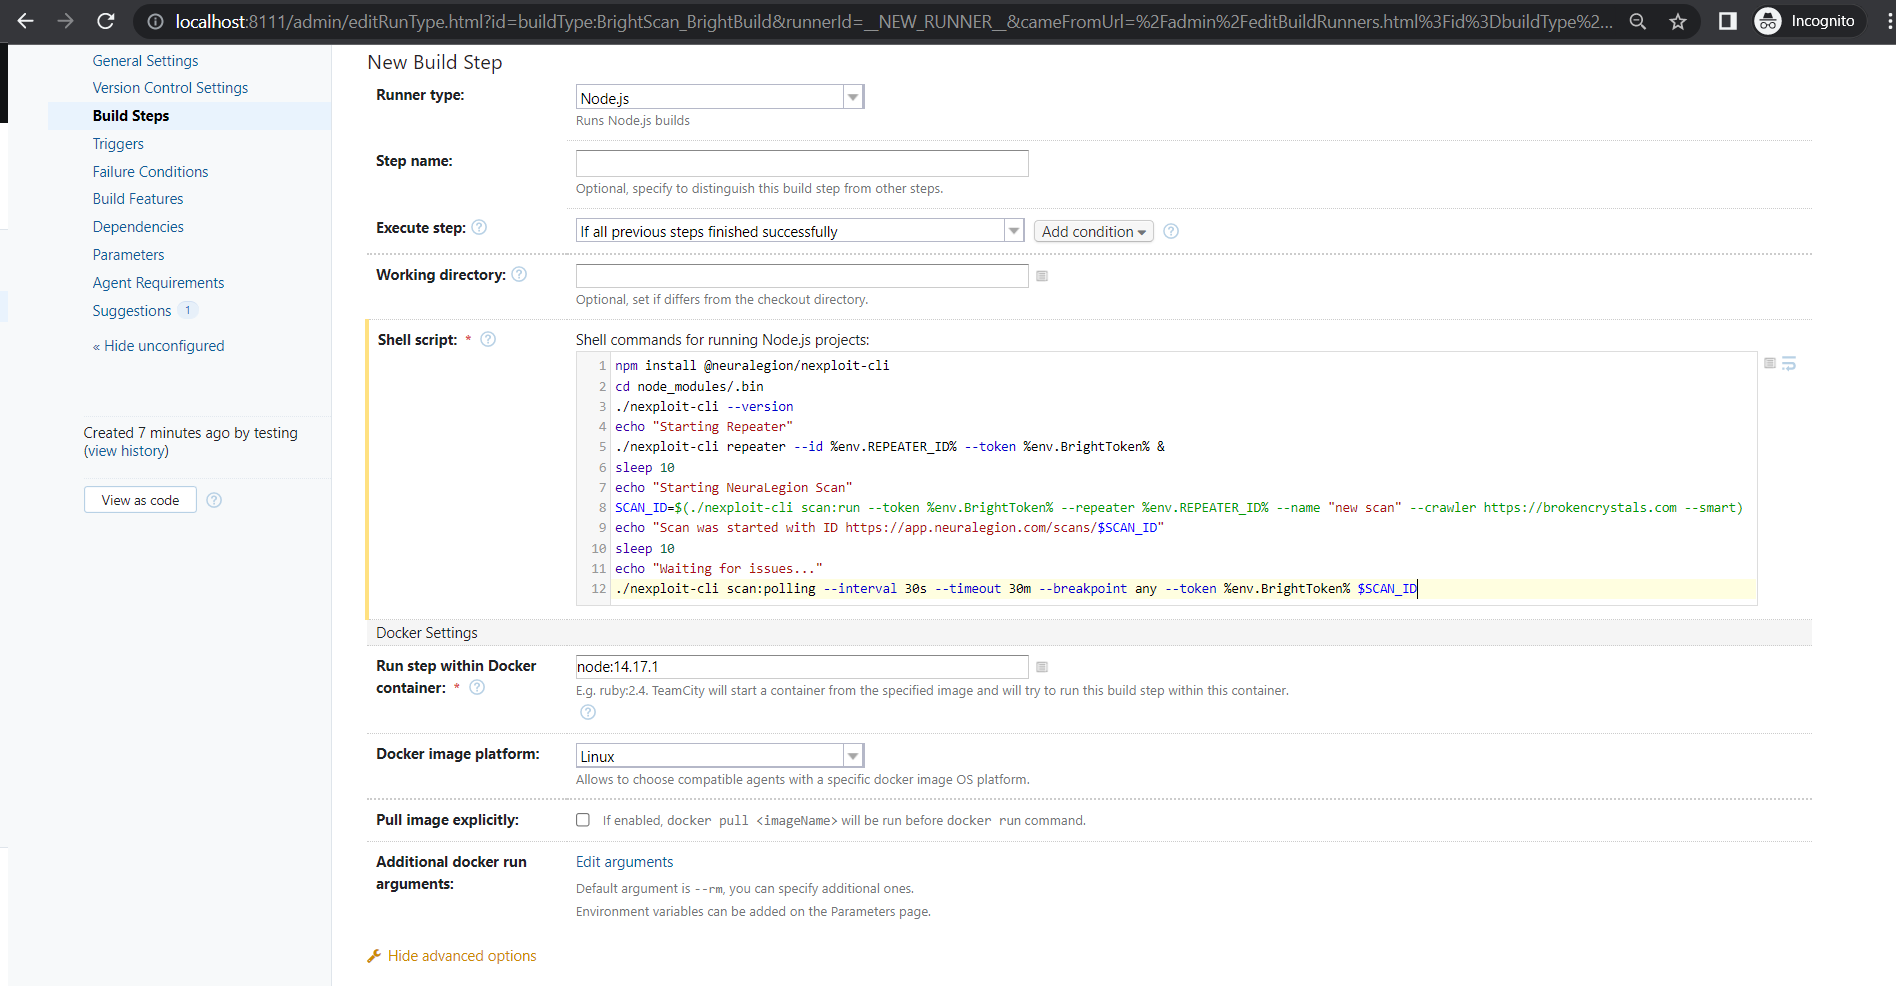Click script line 7 "Starting NeuraLegion Scan"

pos(734,488)
